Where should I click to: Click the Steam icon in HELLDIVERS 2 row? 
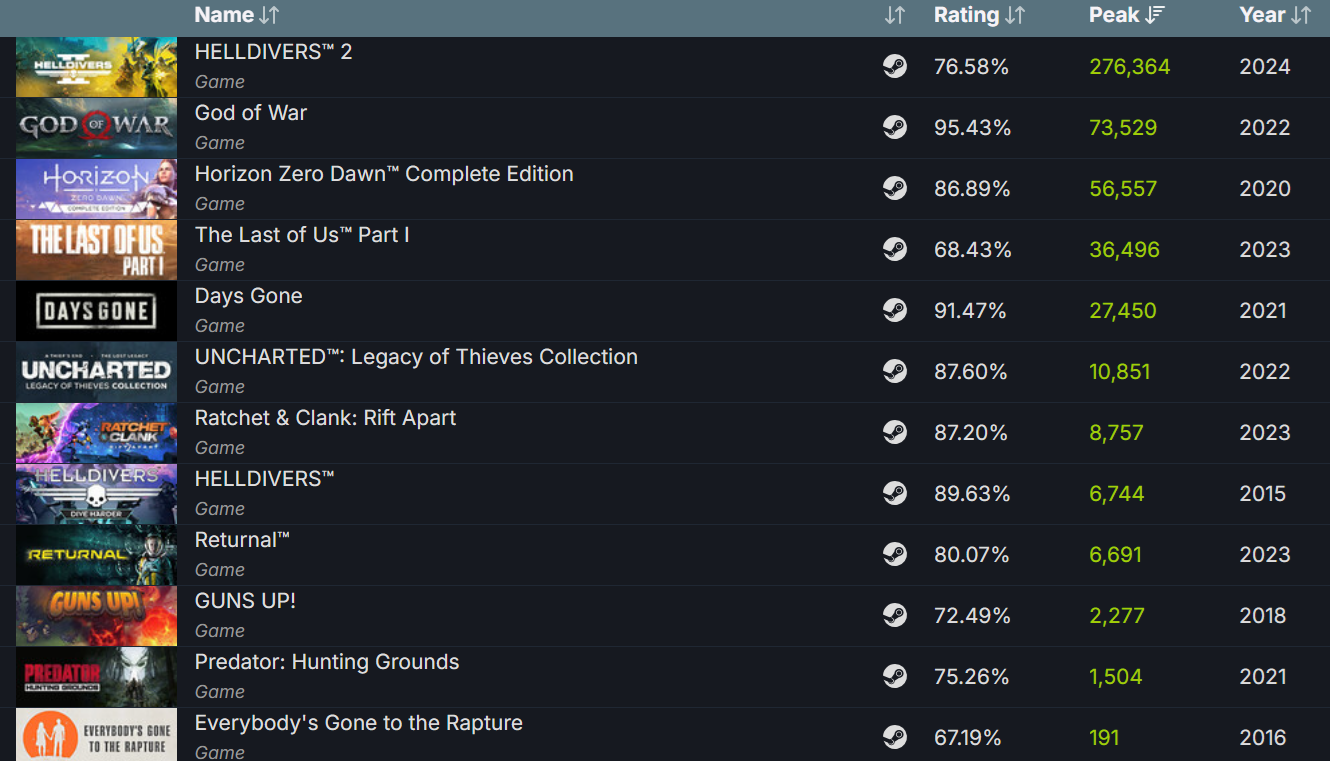[x=895, y=67]
